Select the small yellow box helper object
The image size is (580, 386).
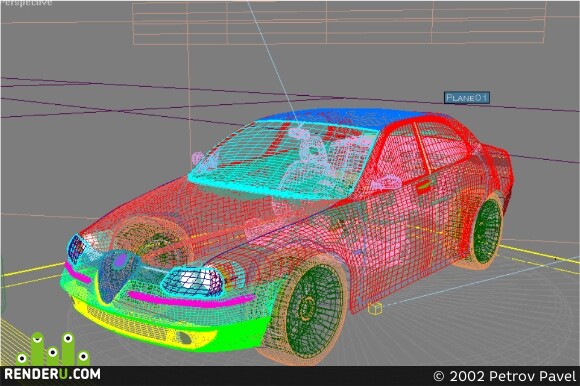click(x=375, y=308)
